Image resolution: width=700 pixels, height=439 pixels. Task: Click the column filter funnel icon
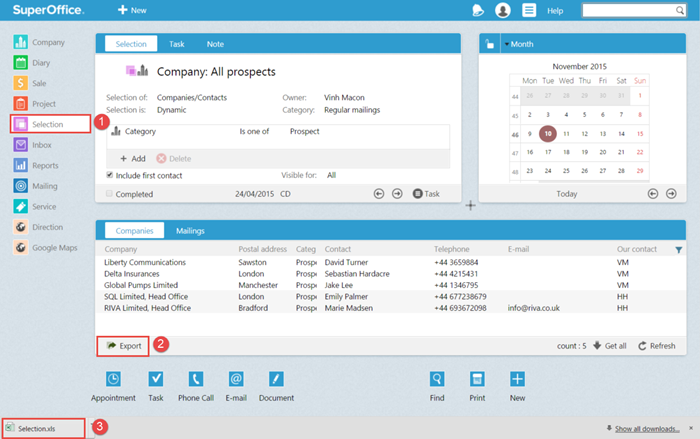pos(679,250)
